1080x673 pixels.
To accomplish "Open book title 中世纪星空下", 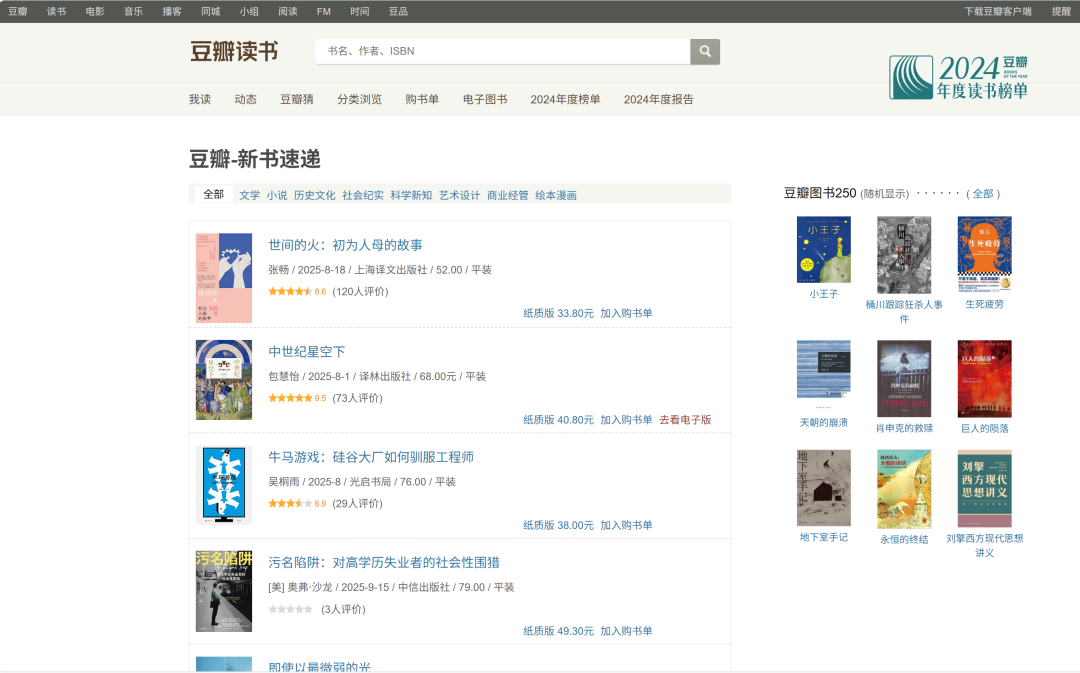I will pos(307,352).
